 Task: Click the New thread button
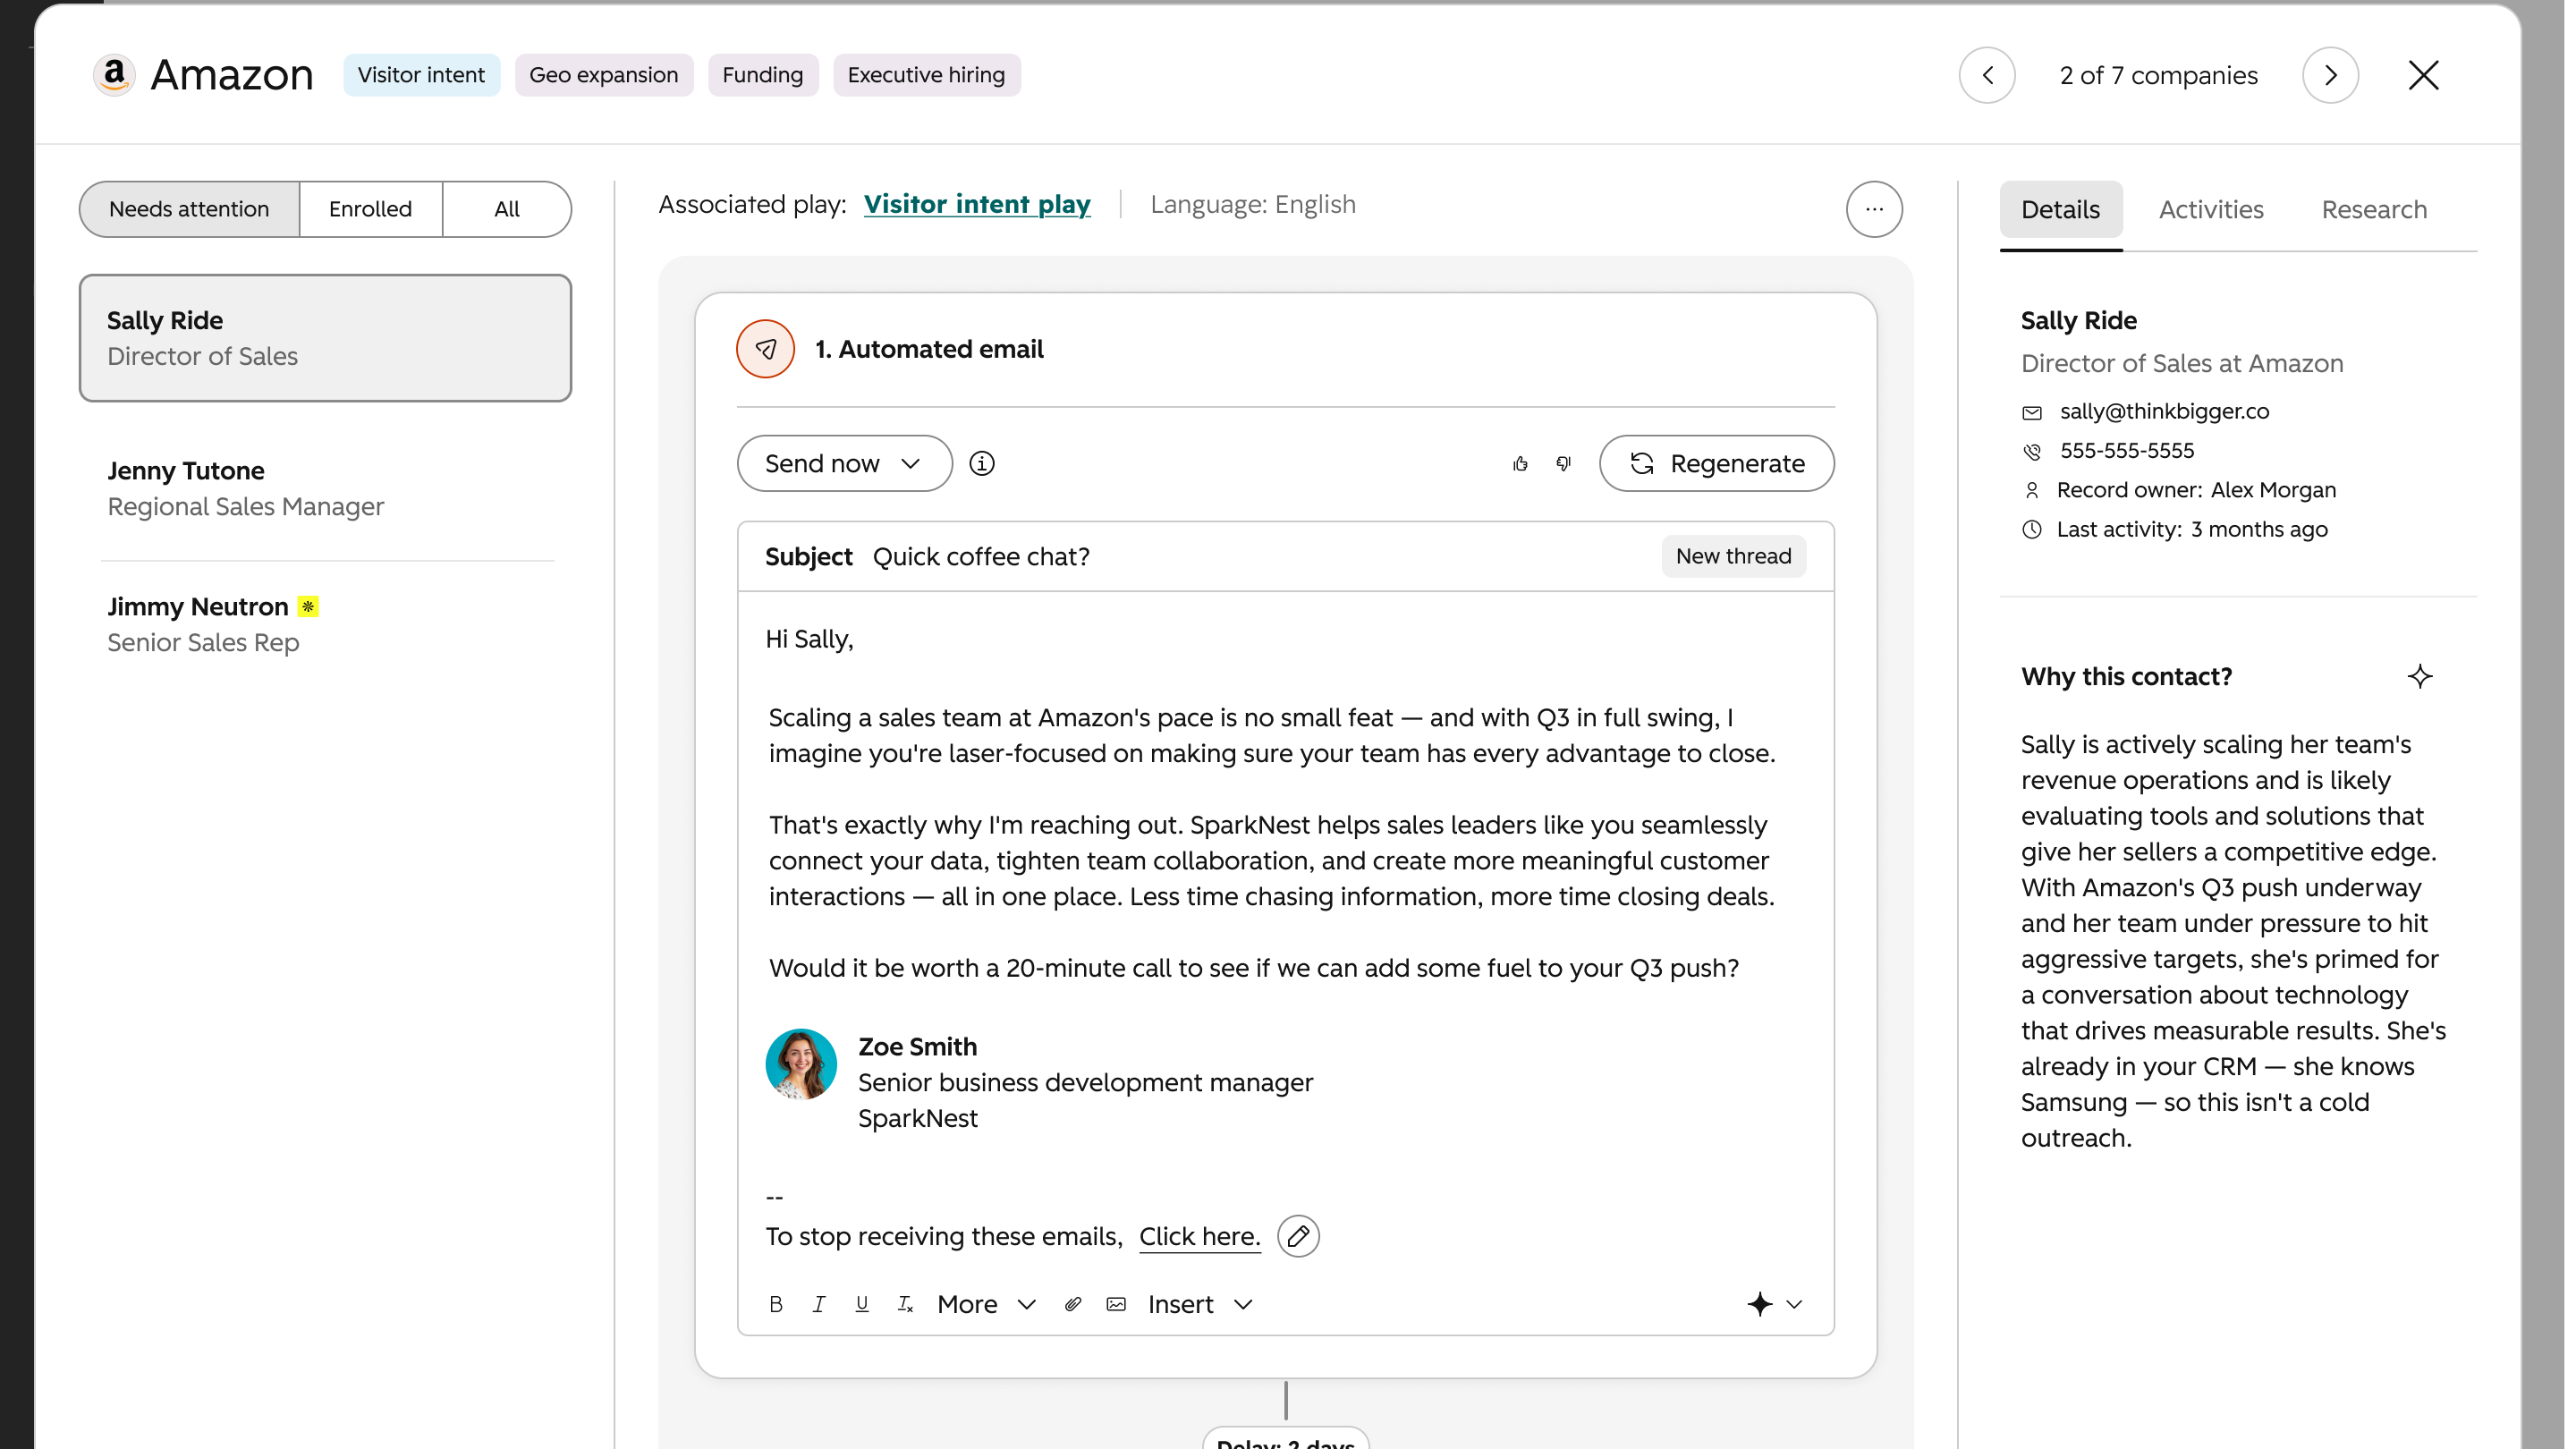pos(1733,556)
